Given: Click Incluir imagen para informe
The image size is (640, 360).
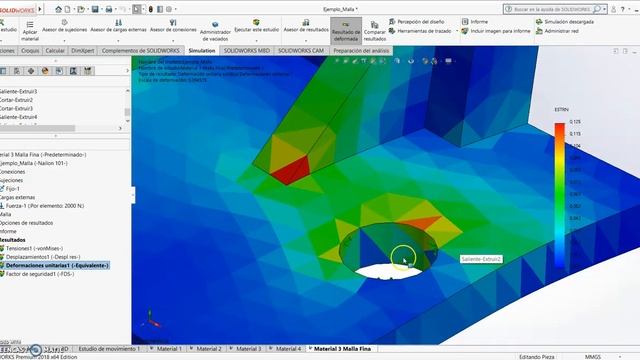Looking at the screenshot, I should click(x=496, y=31).
